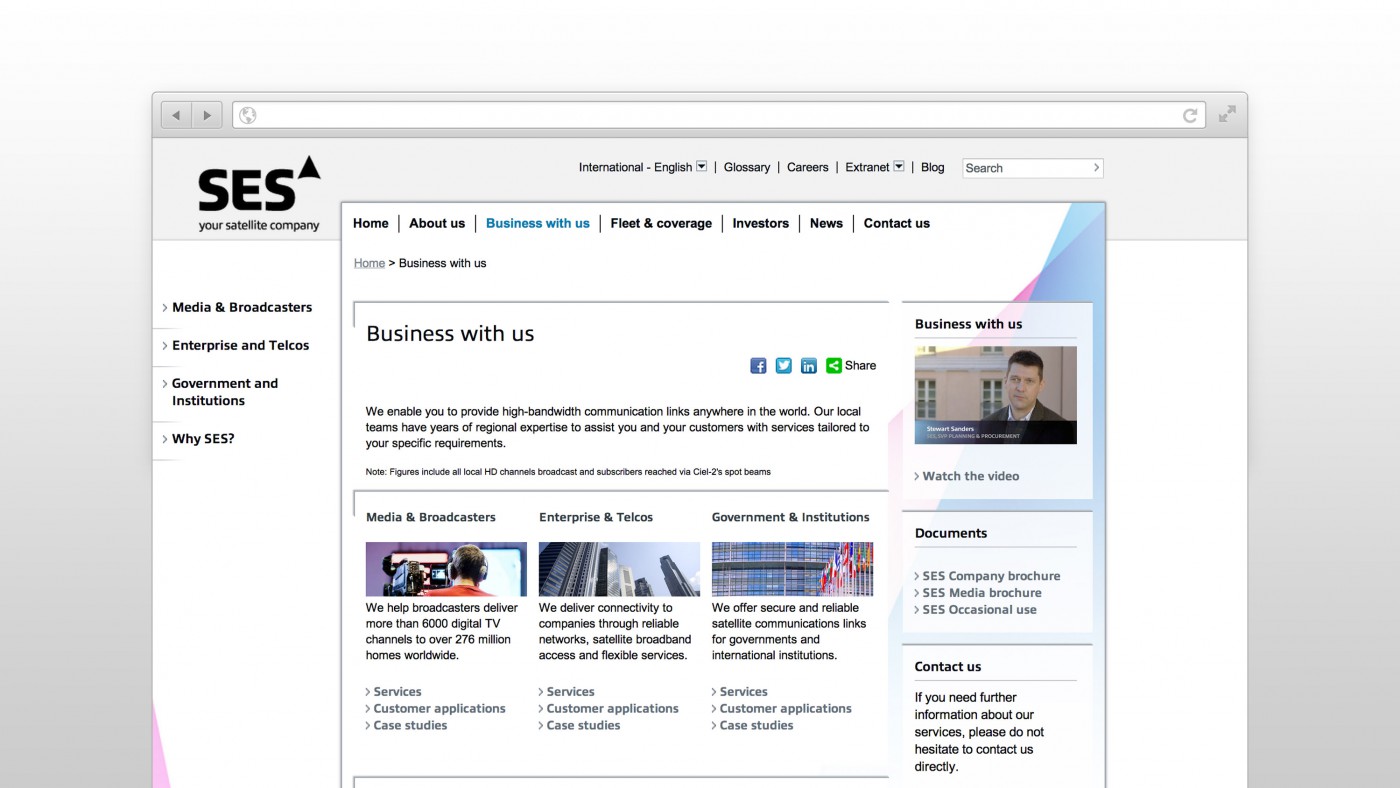Submit search with the arrow icon
Image resolution: width=1400 pixels, height=788 pixels.
(x=1096, y=168)
